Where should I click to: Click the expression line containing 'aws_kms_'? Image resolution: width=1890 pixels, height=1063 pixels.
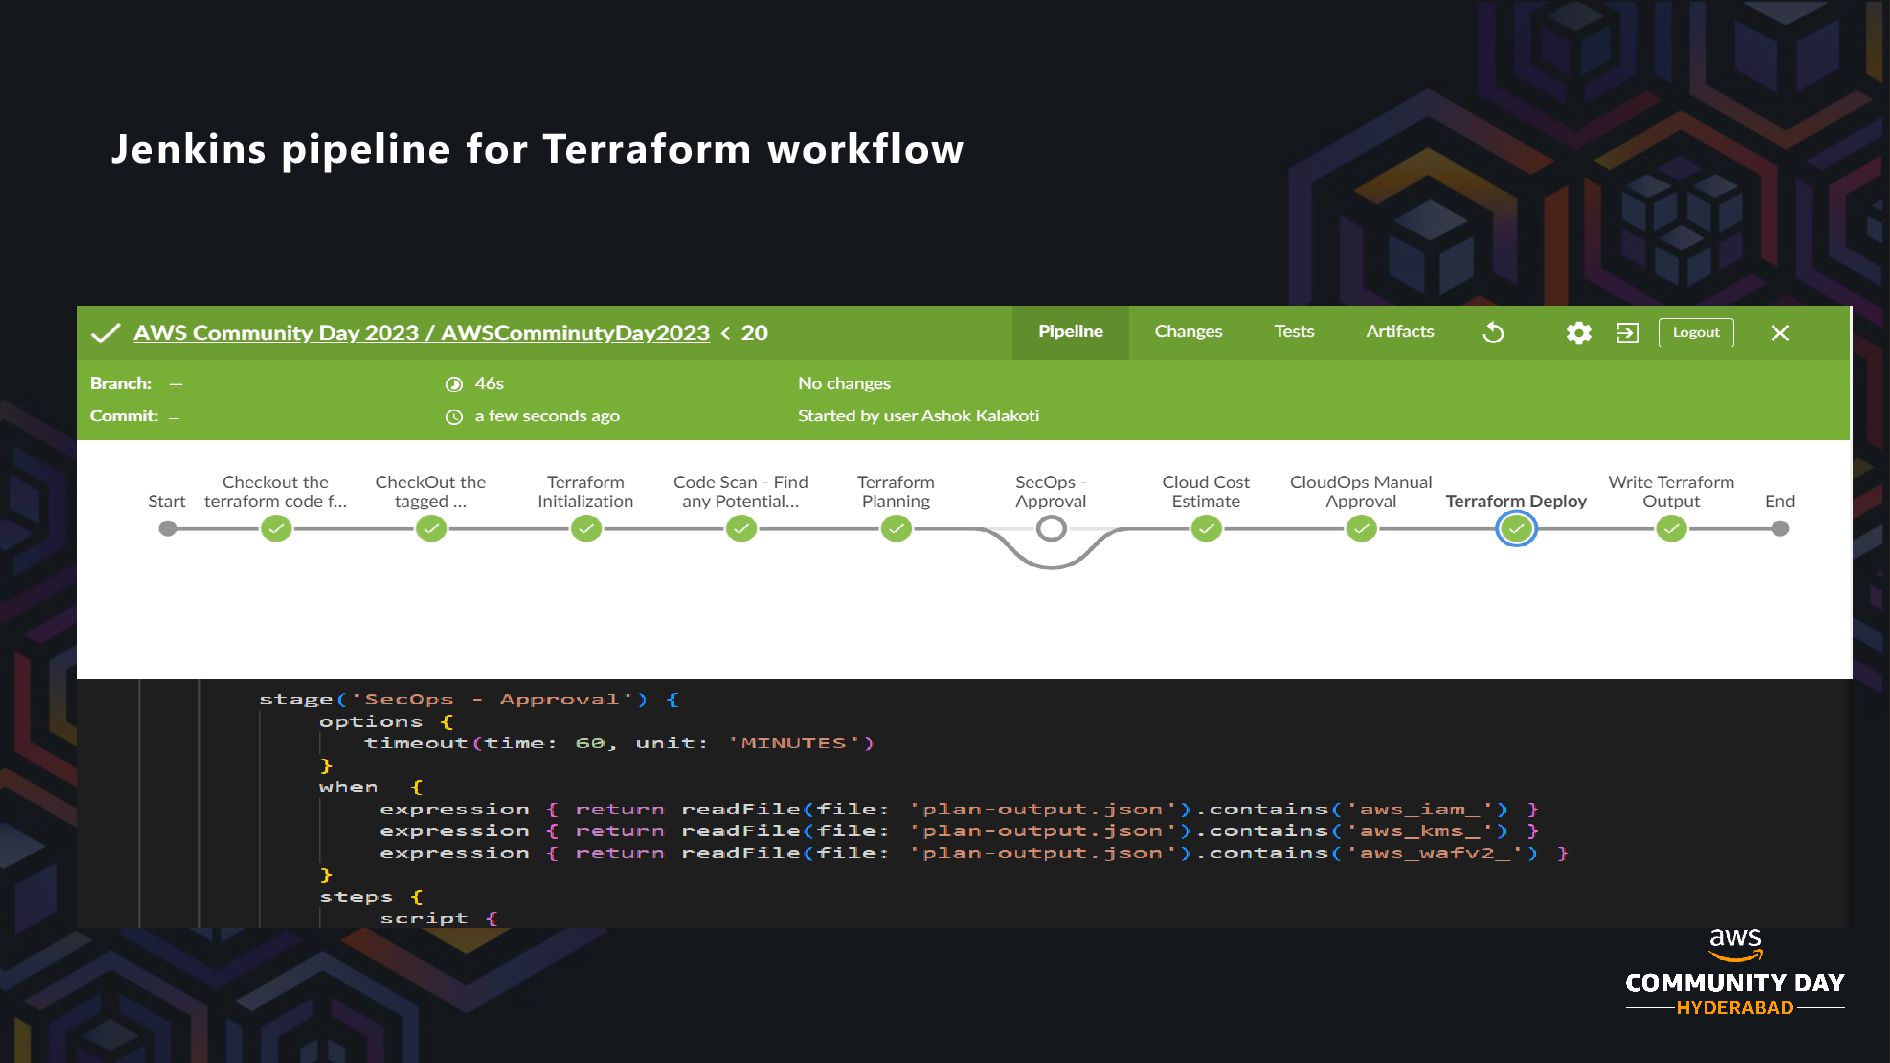958,831
